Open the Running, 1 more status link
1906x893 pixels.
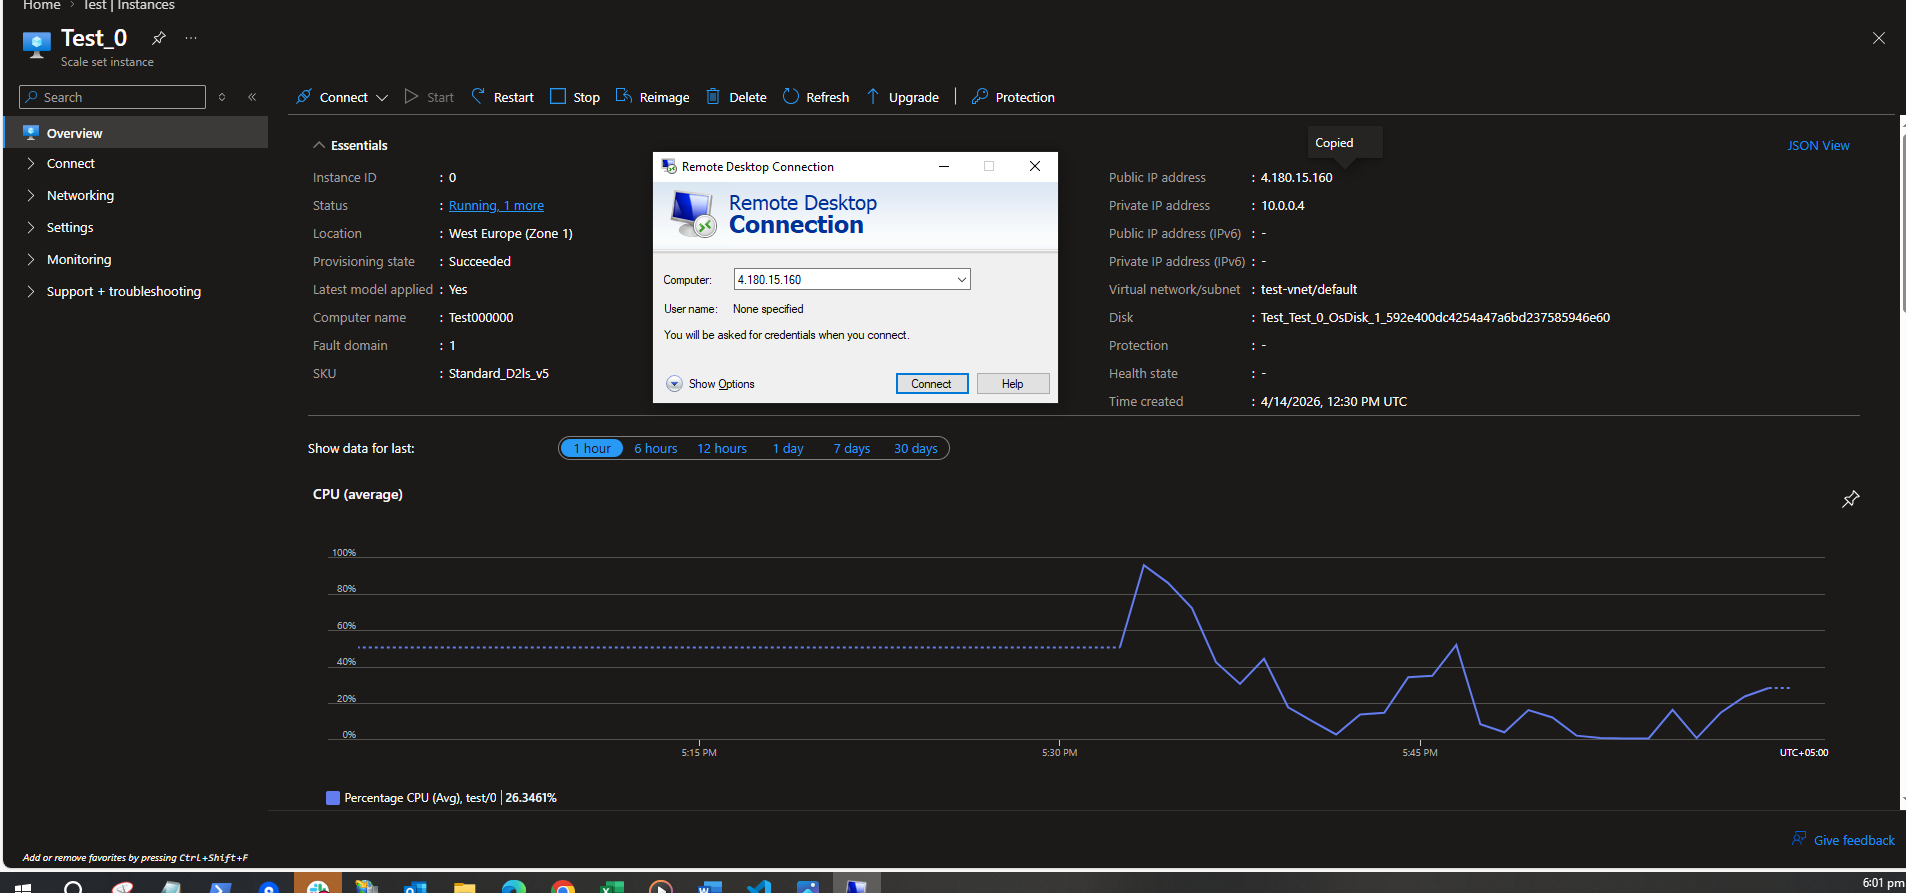tap(496, 206)
